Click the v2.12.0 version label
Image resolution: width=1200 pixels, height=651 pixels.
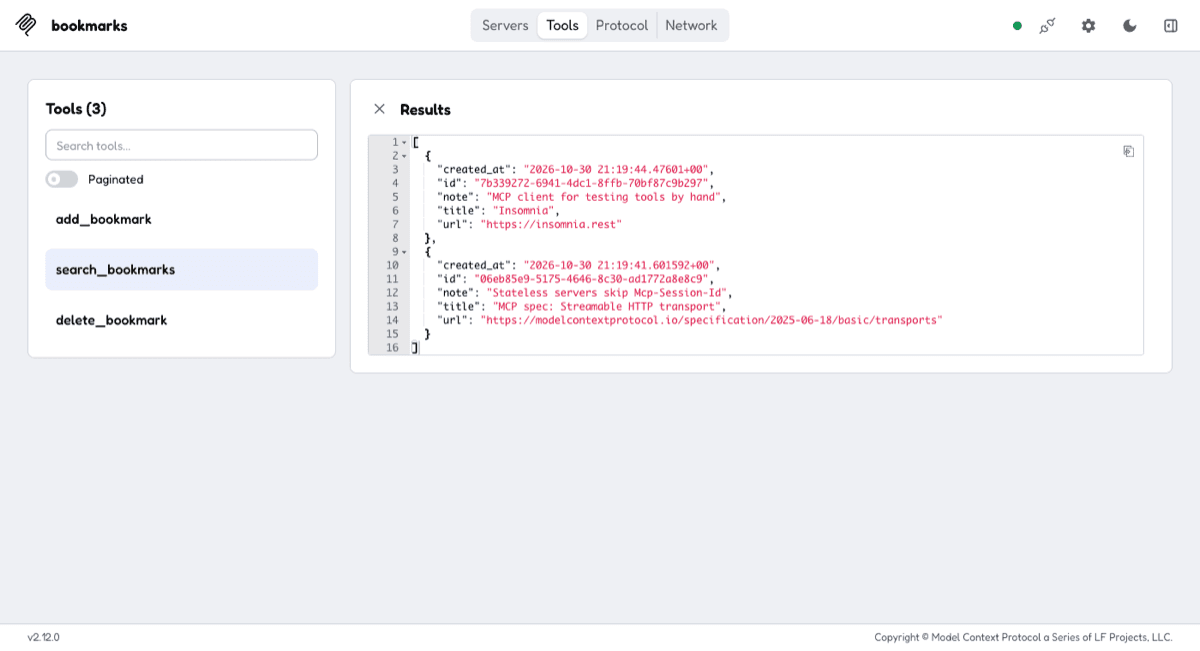point(43,637)
